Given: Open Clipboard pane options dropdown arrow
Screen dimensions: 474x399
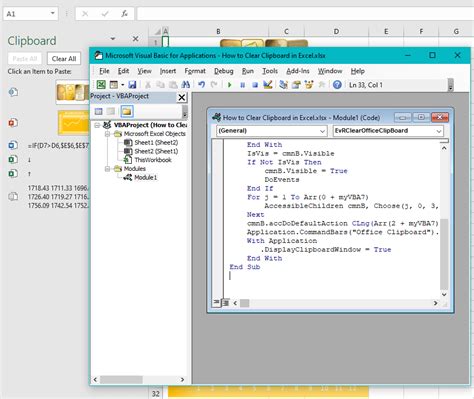Looking at the screenshot, I should pyautogui.click(x=113, y=39).
